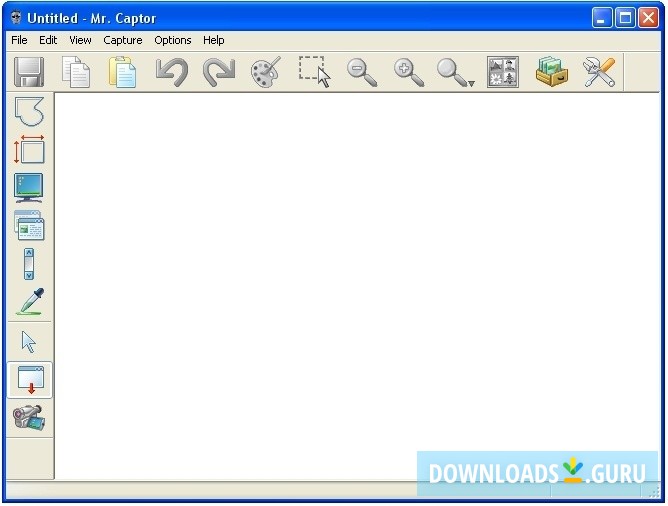The height and width of the screenshot is (506, 668).
Task: Open the File menu
Action: [19, 40]
